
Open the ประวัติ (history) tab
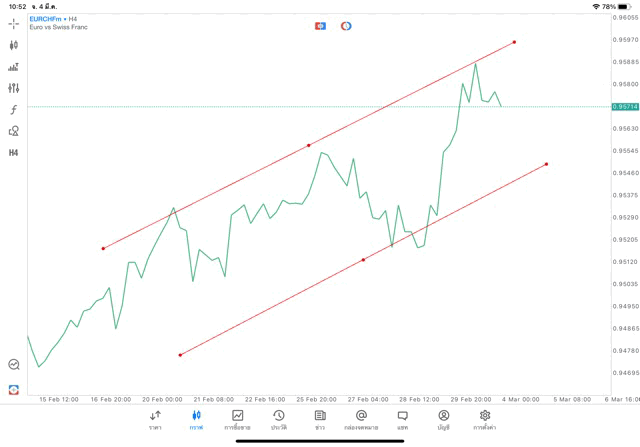coord(279,420)
